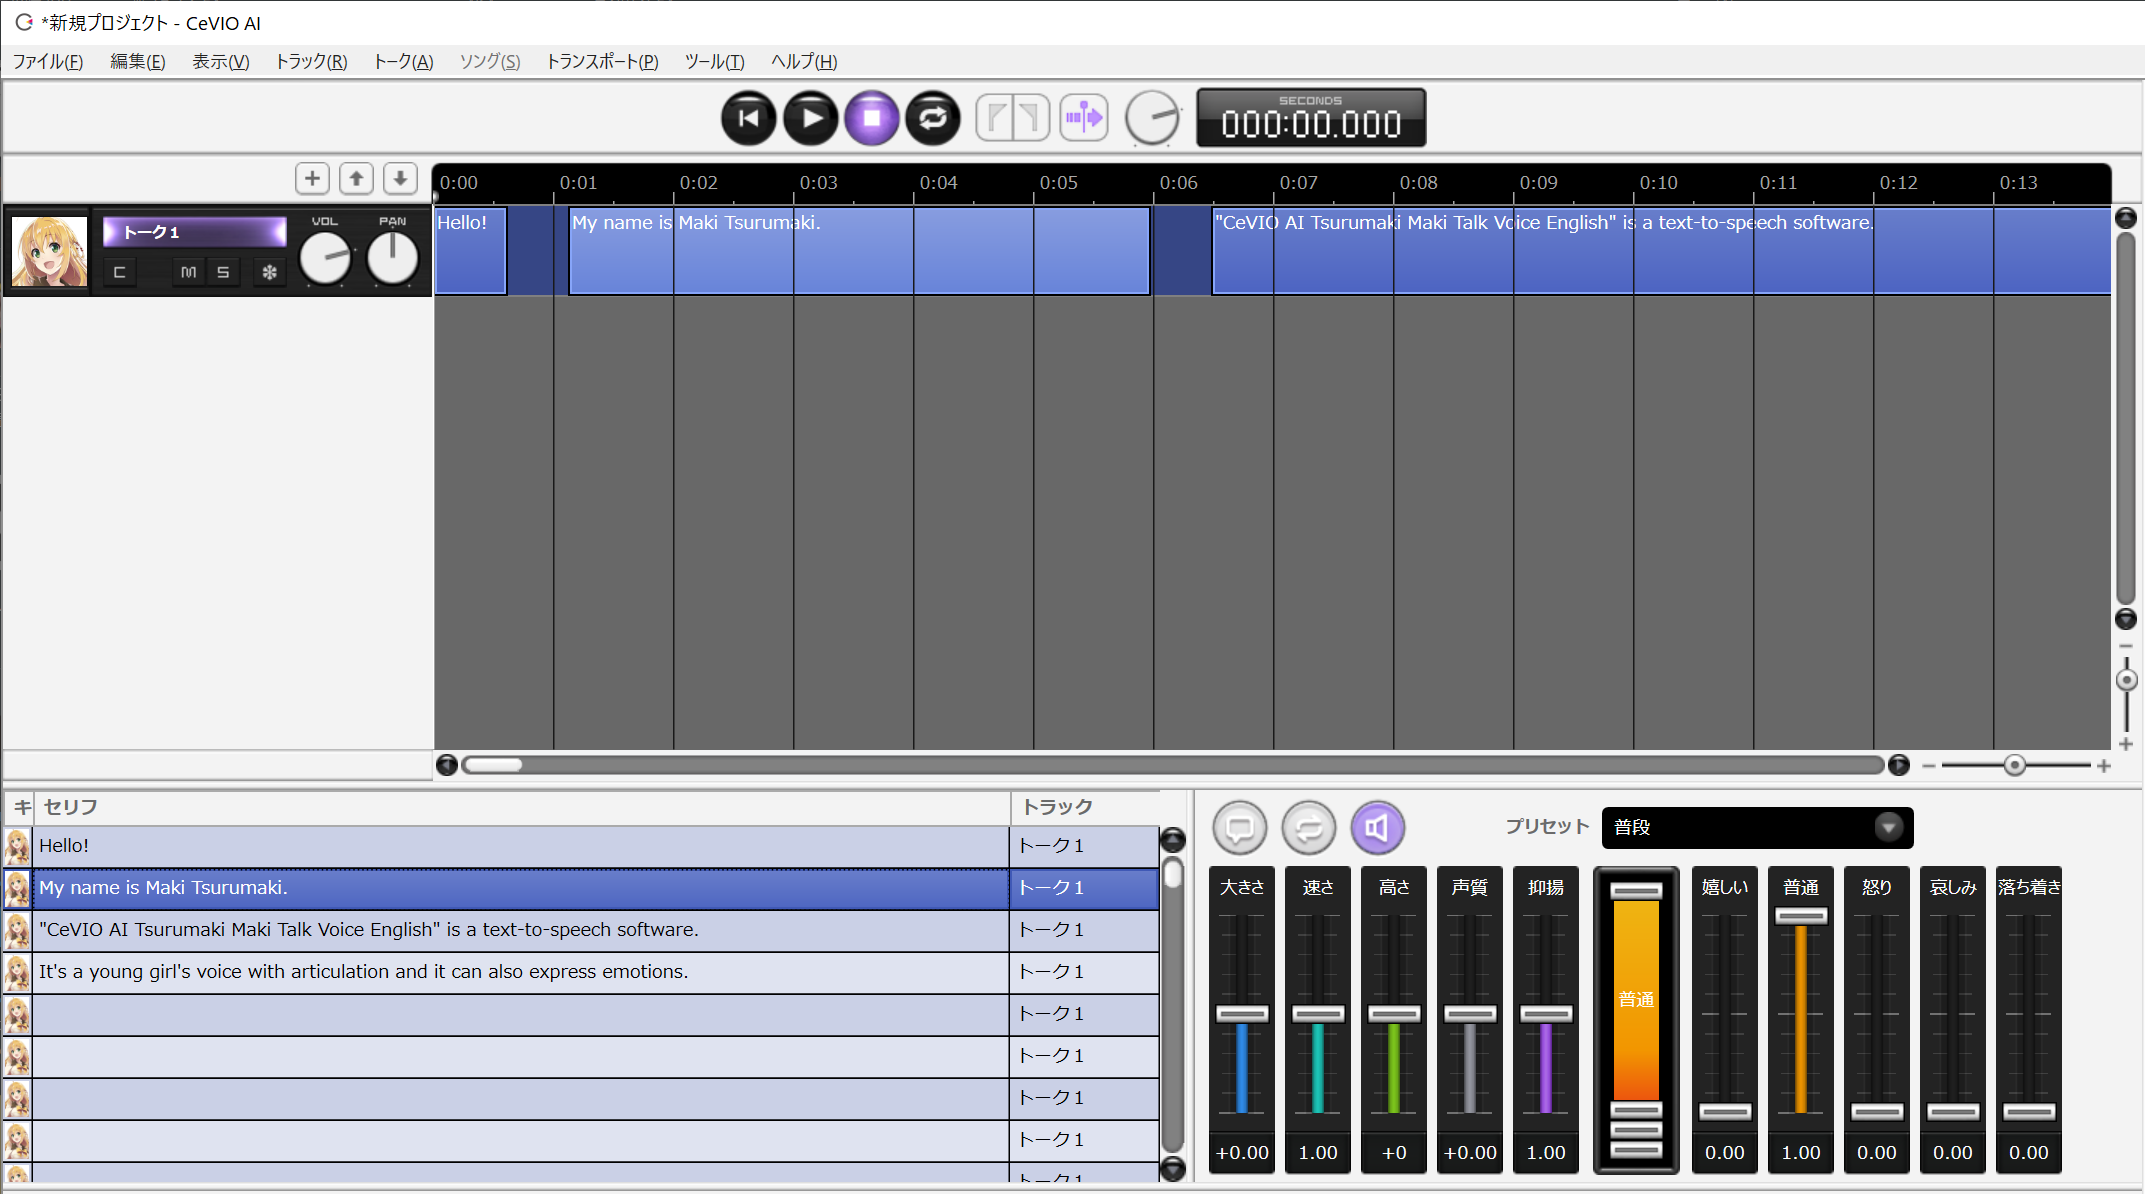Click the 声質 voice quality slider handle
2145x1194 pixels.
click(1470, 1014)
